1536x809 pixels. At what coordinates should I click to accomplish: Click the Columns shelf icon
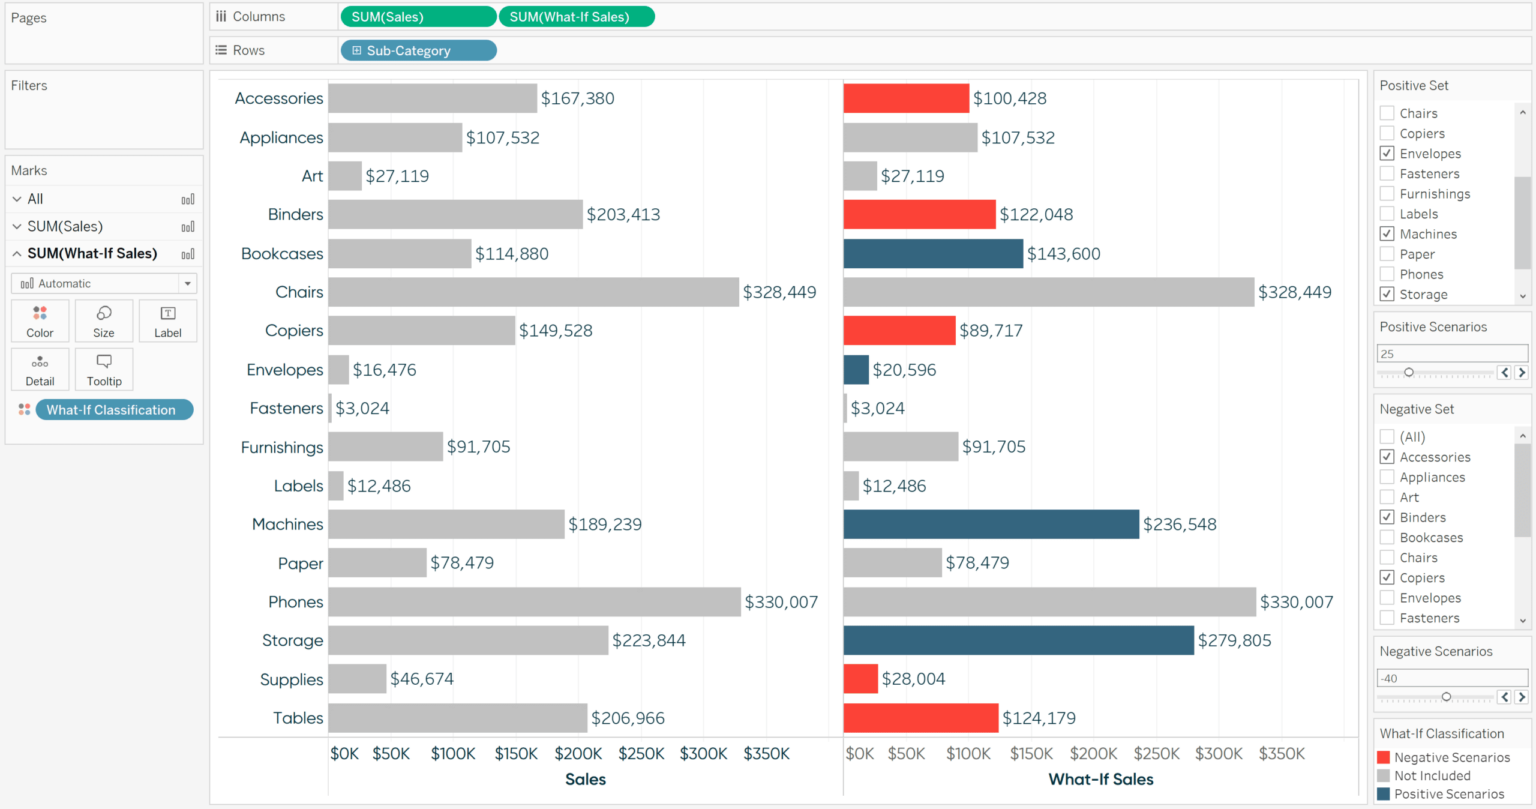click(x=222, y=16)
